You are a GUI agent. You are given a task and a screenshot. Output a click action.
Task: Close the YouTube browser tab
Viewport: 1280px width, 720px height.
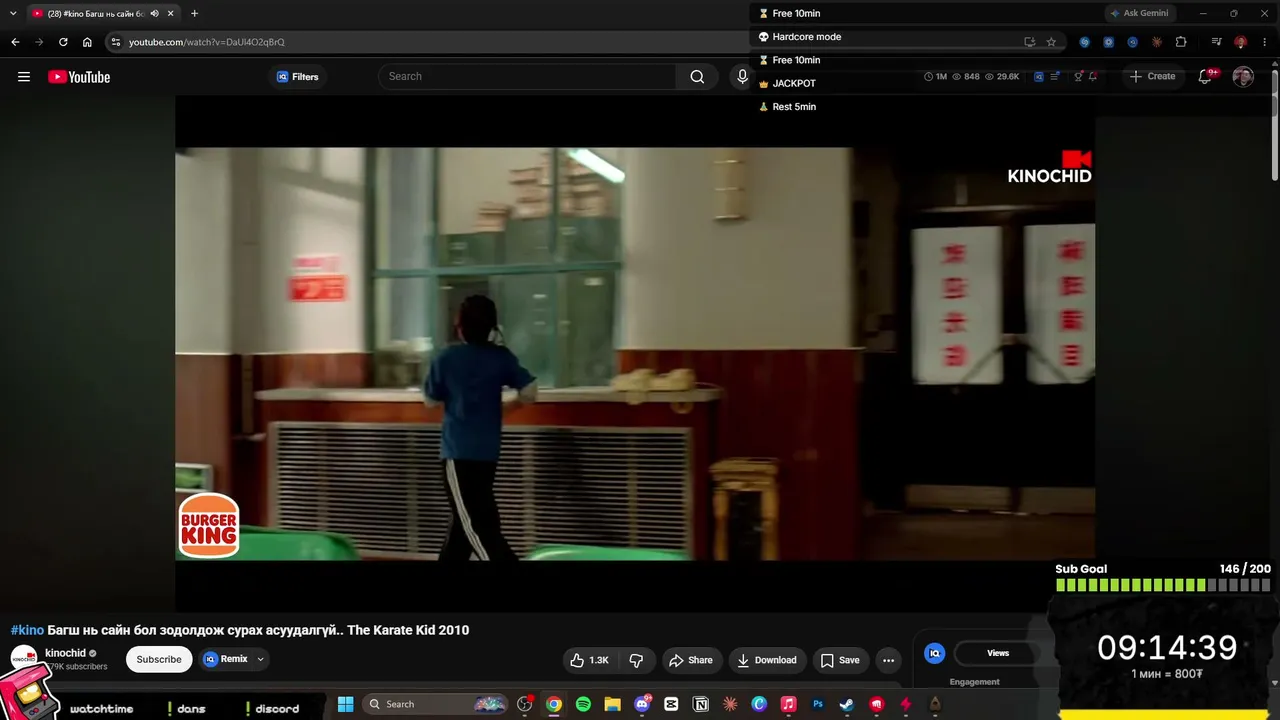[171, 13]
